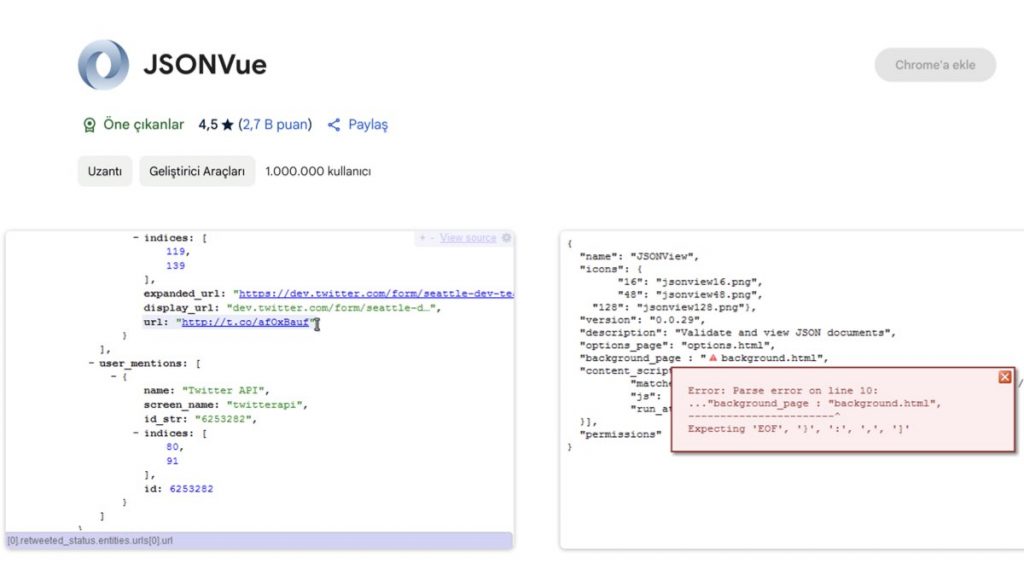Click the "description" line in JSON
Screen dimensions: 1024x576
(737, 333)
